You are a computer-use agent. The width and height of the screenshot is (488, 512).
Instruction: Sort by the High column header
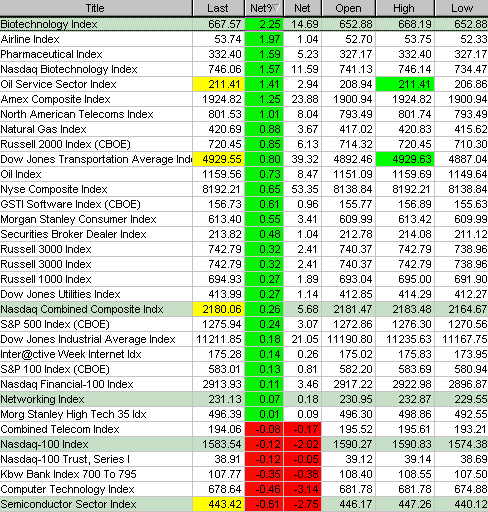click(x=405, y=8)
